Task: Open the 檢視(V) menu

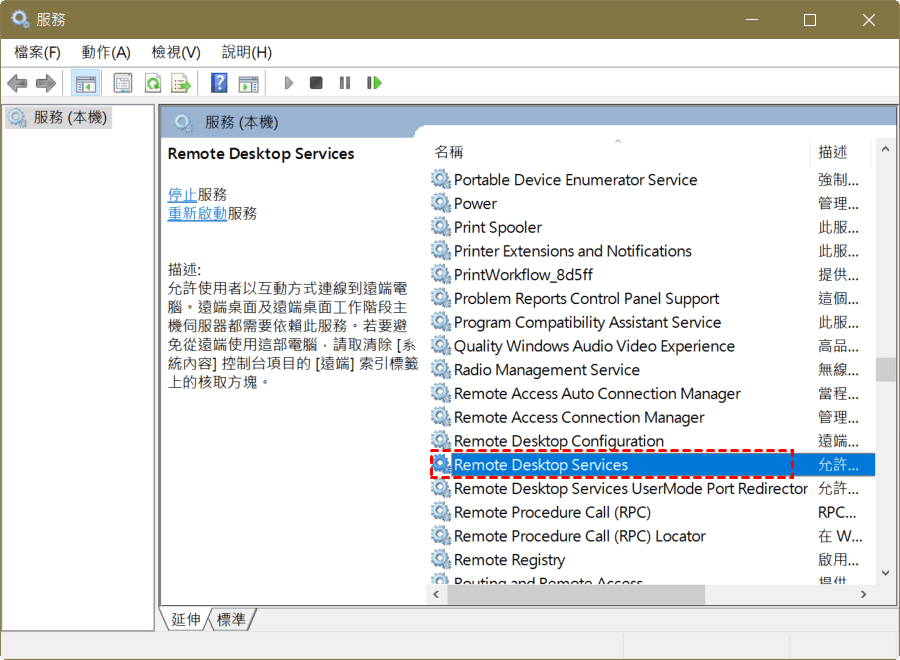Action: (176, 52)
